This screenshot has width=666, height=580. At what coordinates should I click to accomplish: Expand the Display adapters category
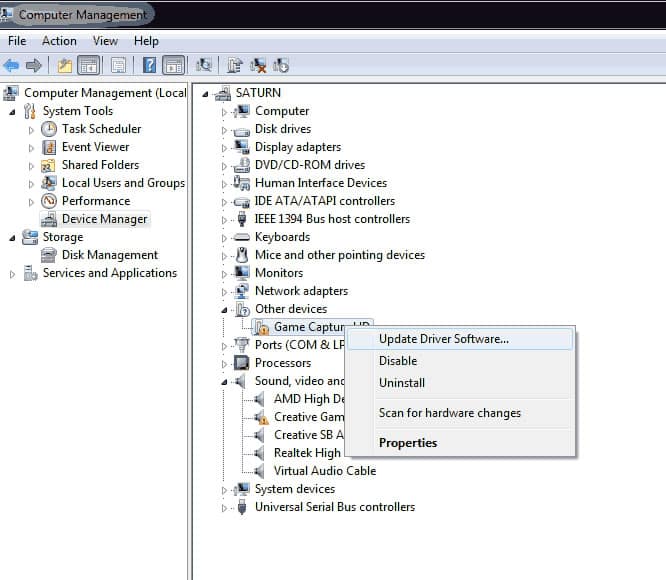tap(224, 148)
